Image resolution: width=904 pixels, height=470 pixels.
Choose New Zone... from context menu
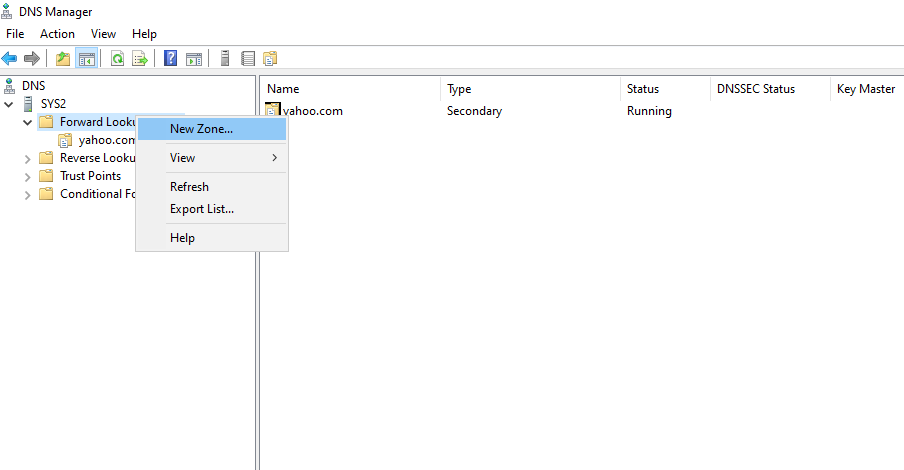coord(212,129)
